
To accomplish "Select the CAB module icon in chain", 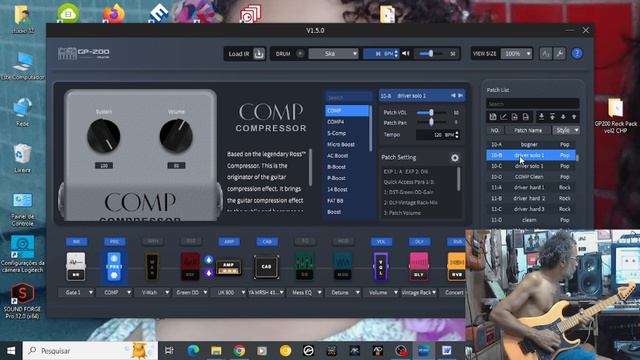I will [267, 267].
